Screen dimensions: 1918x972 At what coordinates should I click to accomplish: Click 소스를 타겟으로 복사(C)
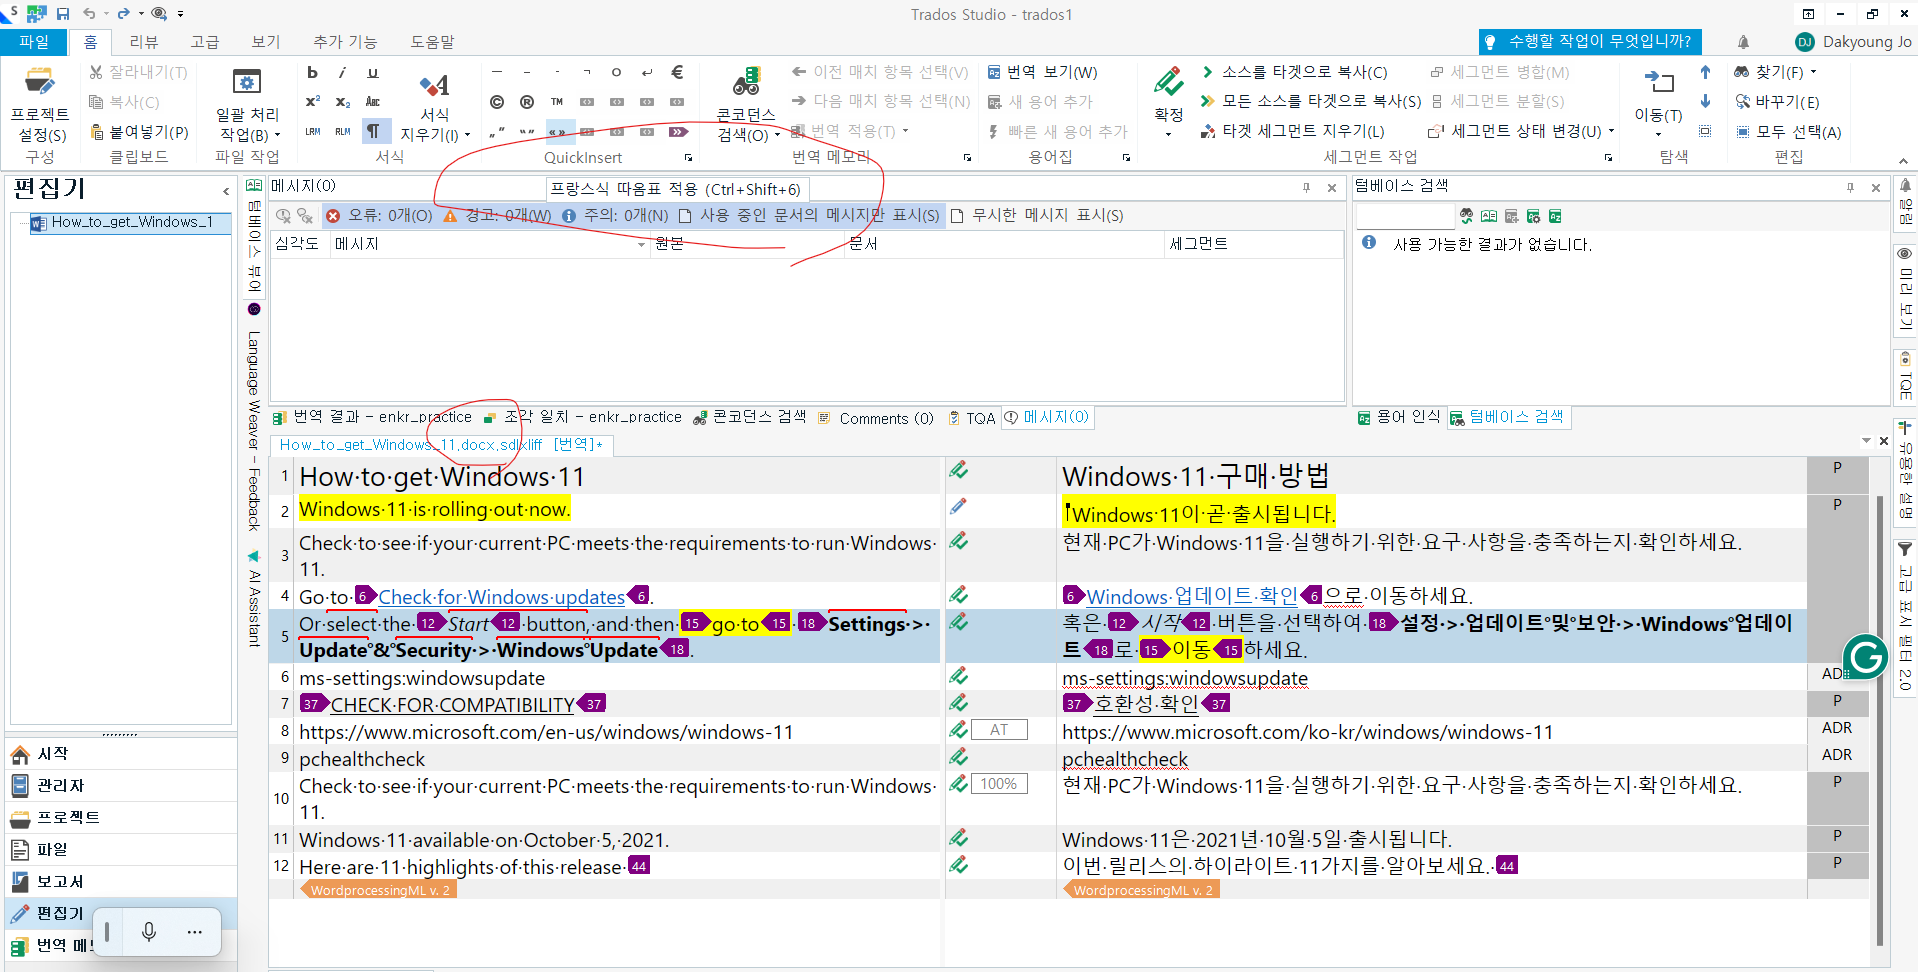[x=1294, y=72]
